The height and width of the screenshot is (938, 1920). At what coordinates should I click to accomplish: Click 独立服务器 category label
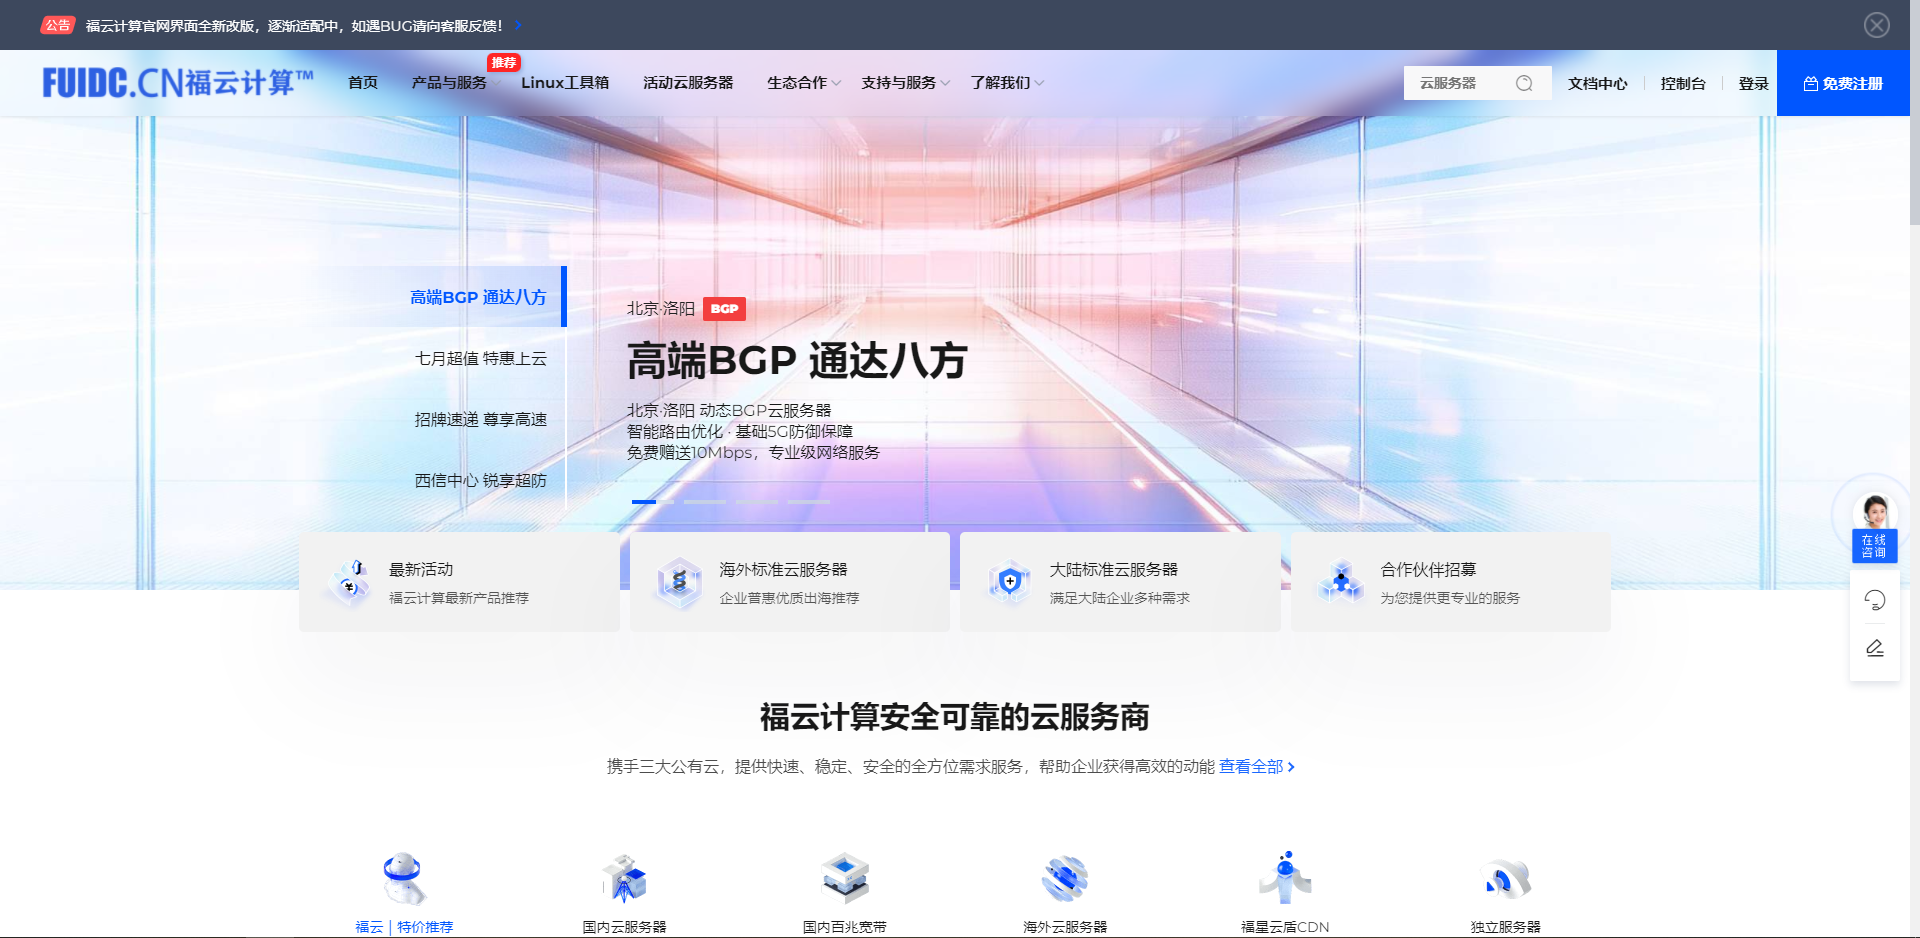1506,927
